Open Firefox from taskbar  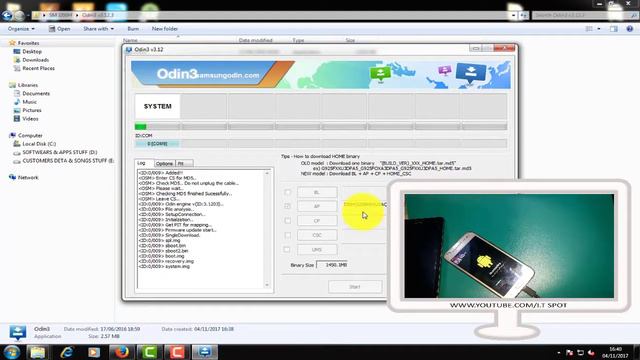(x=121, y=352)
